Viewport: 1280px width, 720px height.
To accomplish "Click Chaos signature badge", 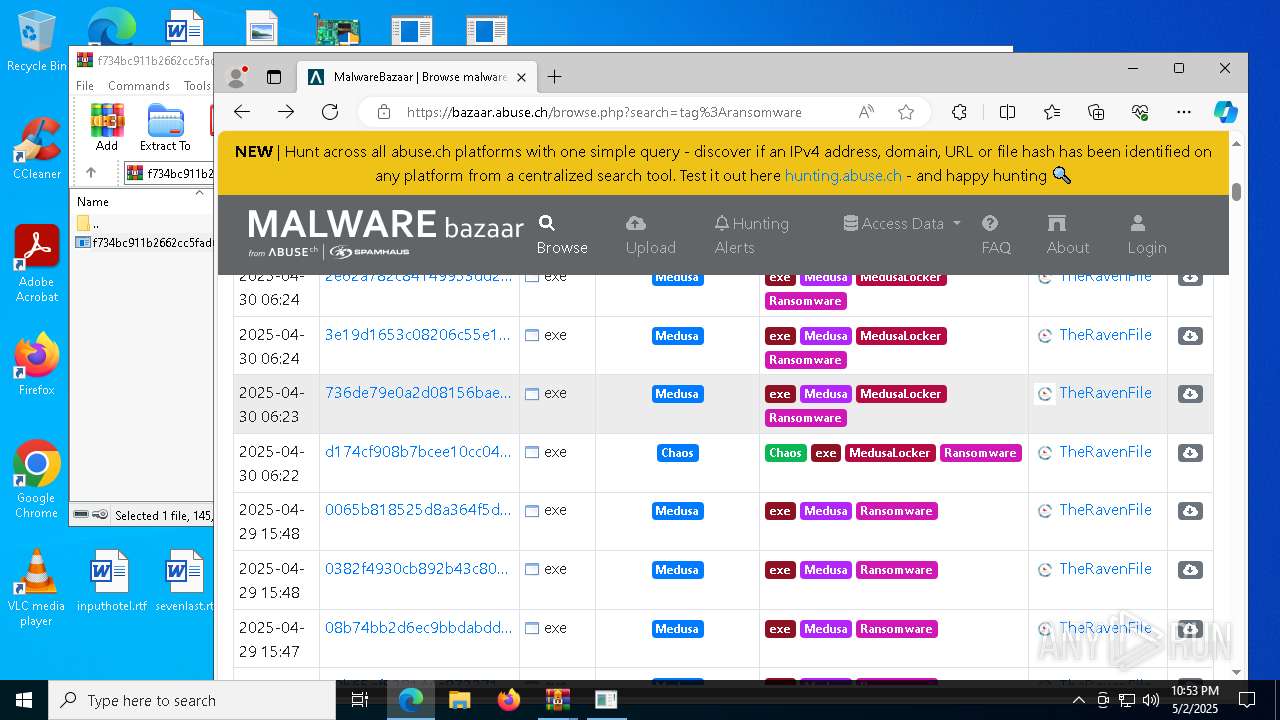I will pyautogui.click(x=677, y=453).
